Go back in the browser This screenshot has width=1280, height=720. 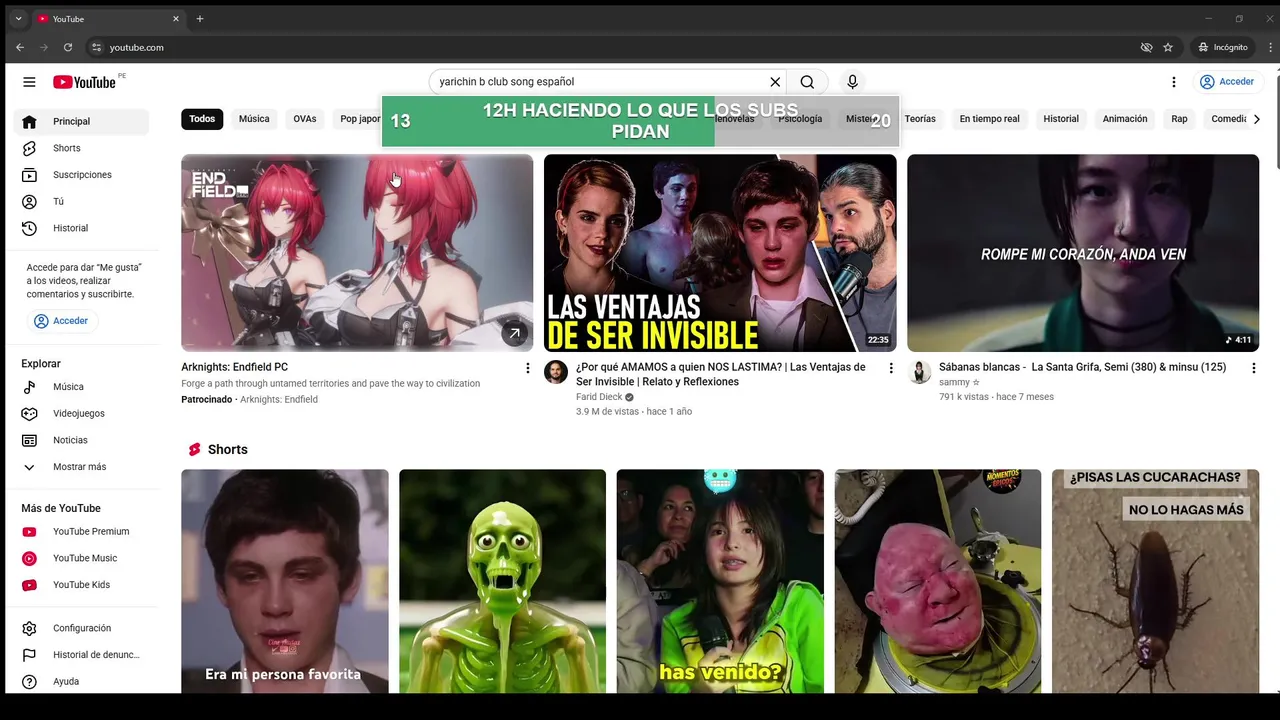click(x=20, y=47)
